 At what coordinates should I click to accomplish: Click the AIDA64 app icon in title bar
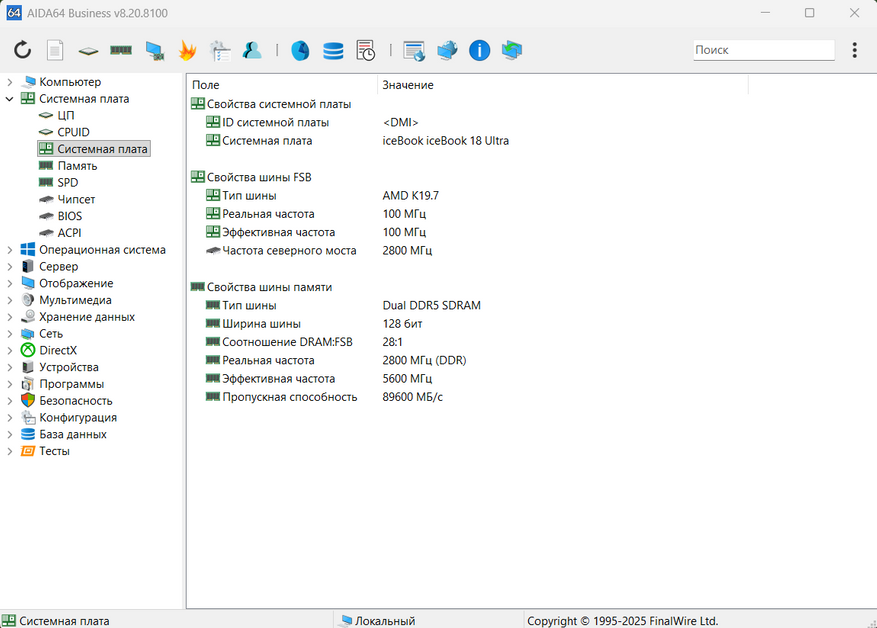(x=14, y=13)
